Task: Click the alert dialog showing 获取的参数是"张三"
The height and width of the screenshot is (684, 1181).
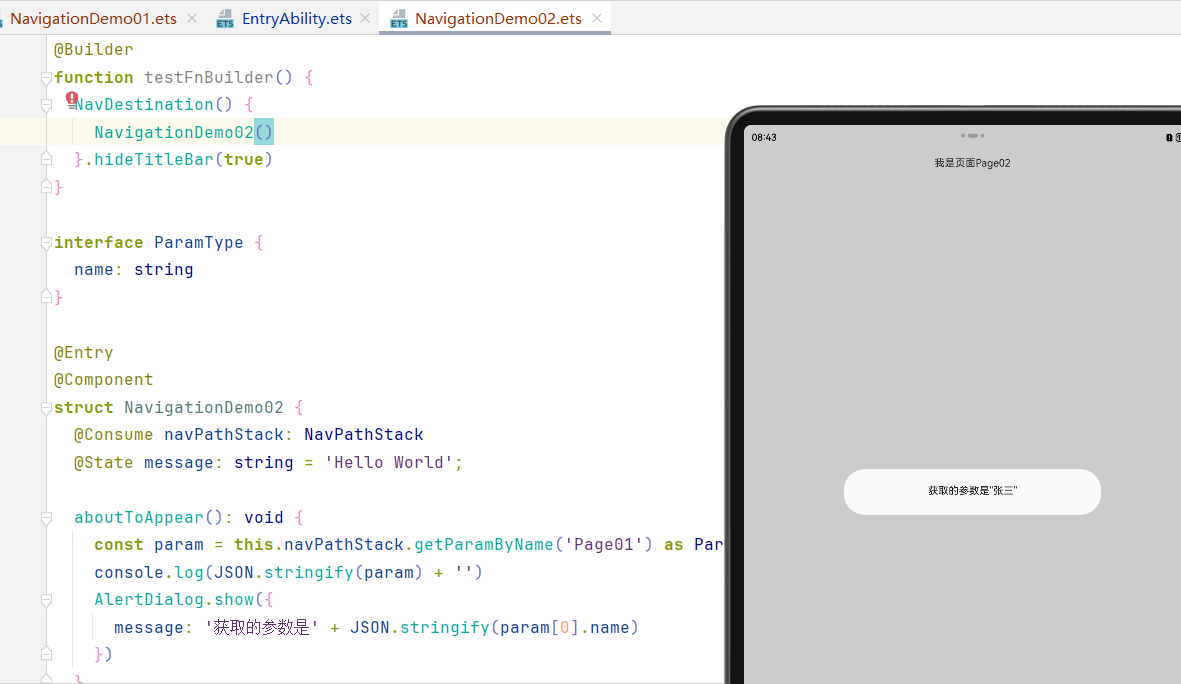Action: 971,491
